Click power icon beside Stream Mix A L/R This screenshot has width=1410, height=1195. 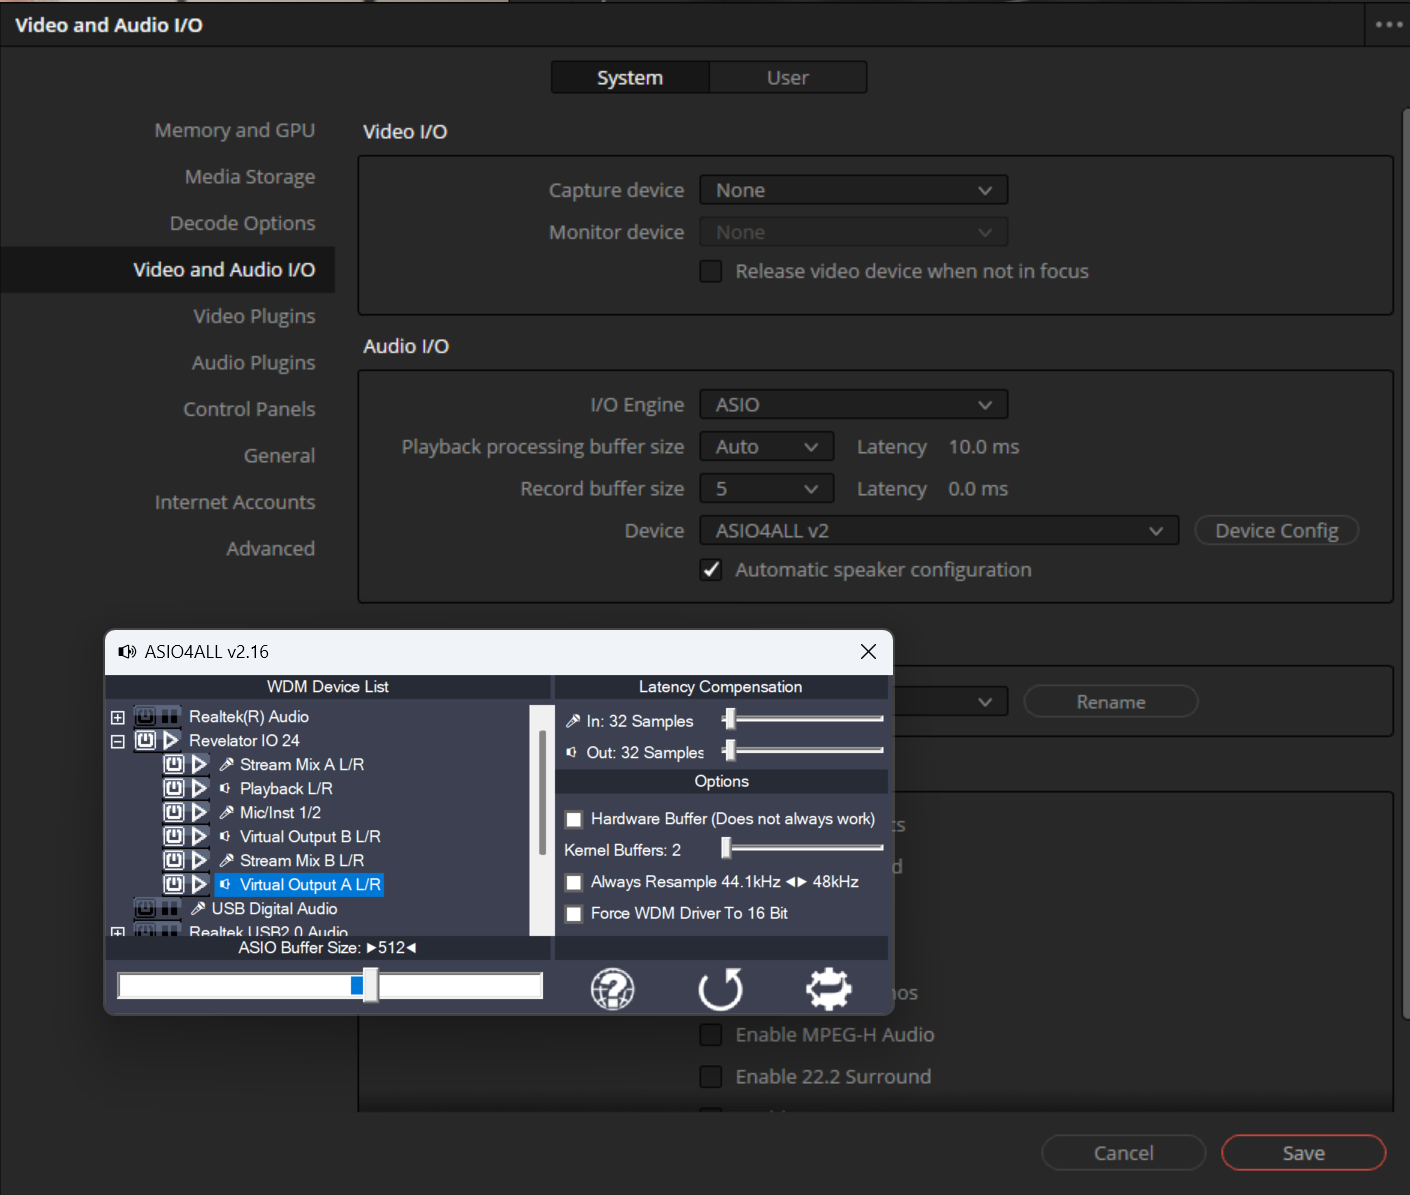click(x=174, y=765)
